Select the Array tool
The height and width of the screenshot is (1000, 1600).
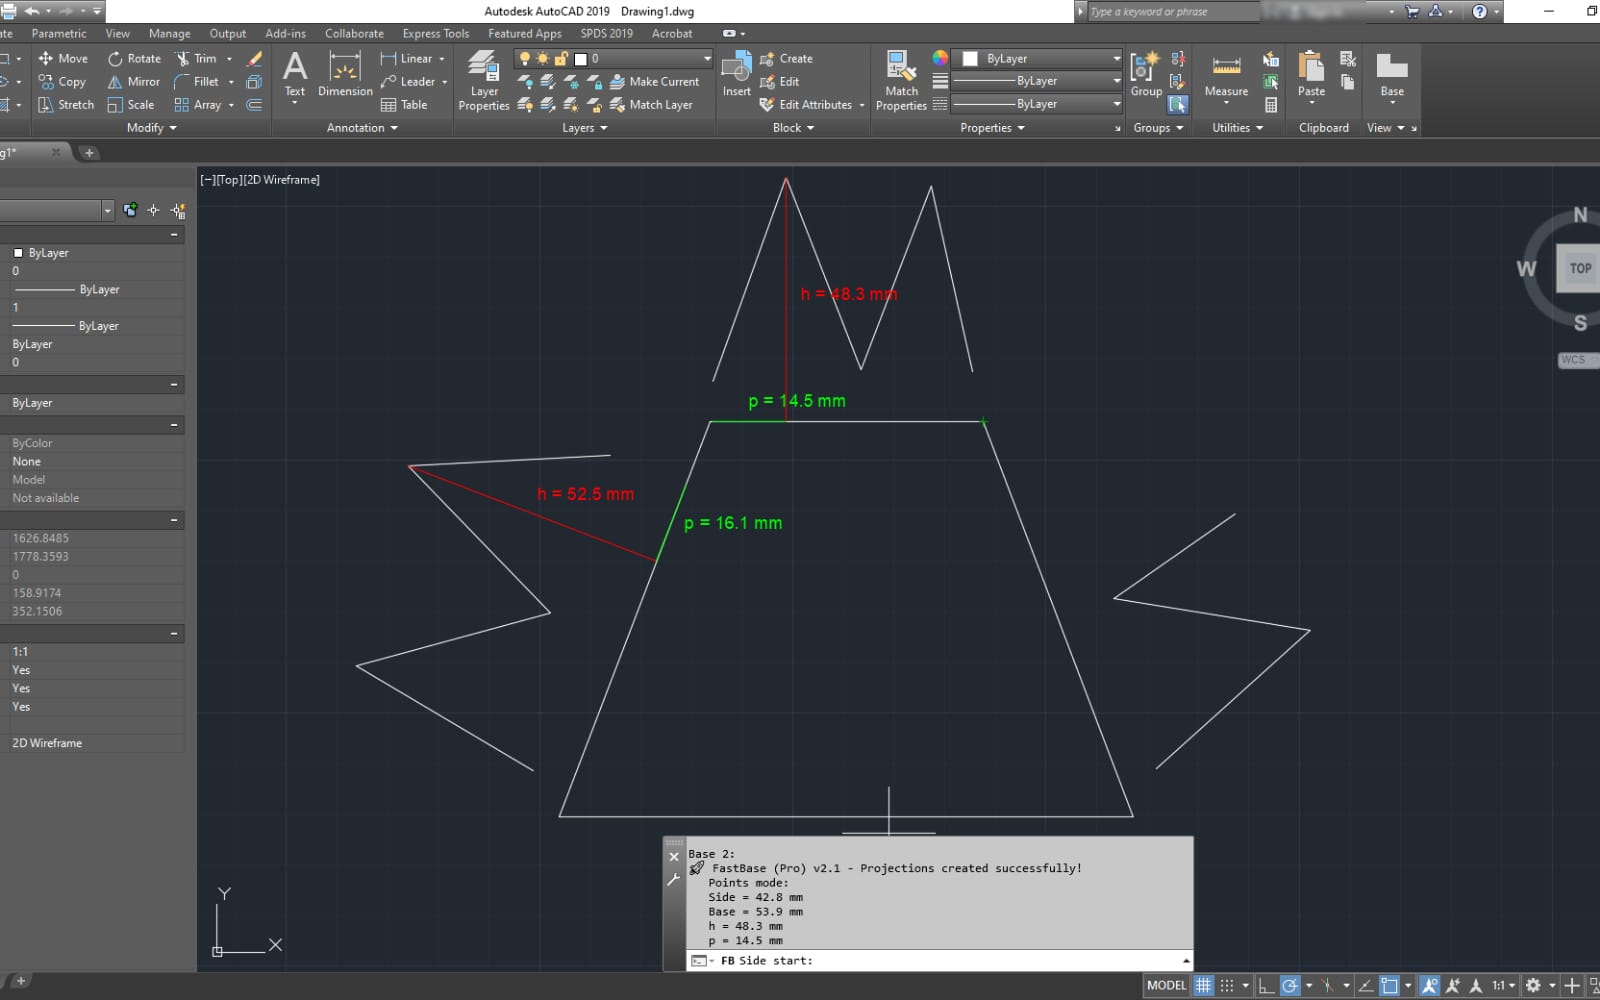point(198,104)
